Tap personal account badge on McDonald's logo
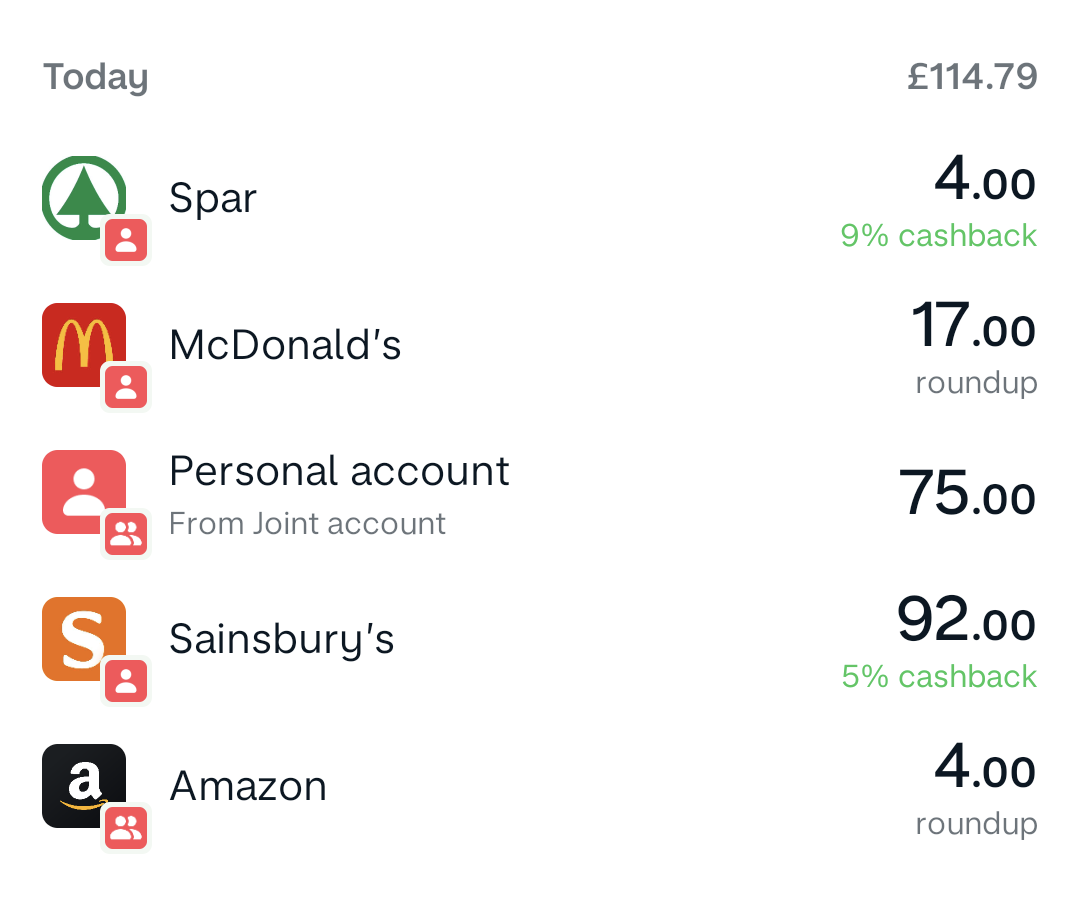1080x902 pixels. tap(126, 388)
